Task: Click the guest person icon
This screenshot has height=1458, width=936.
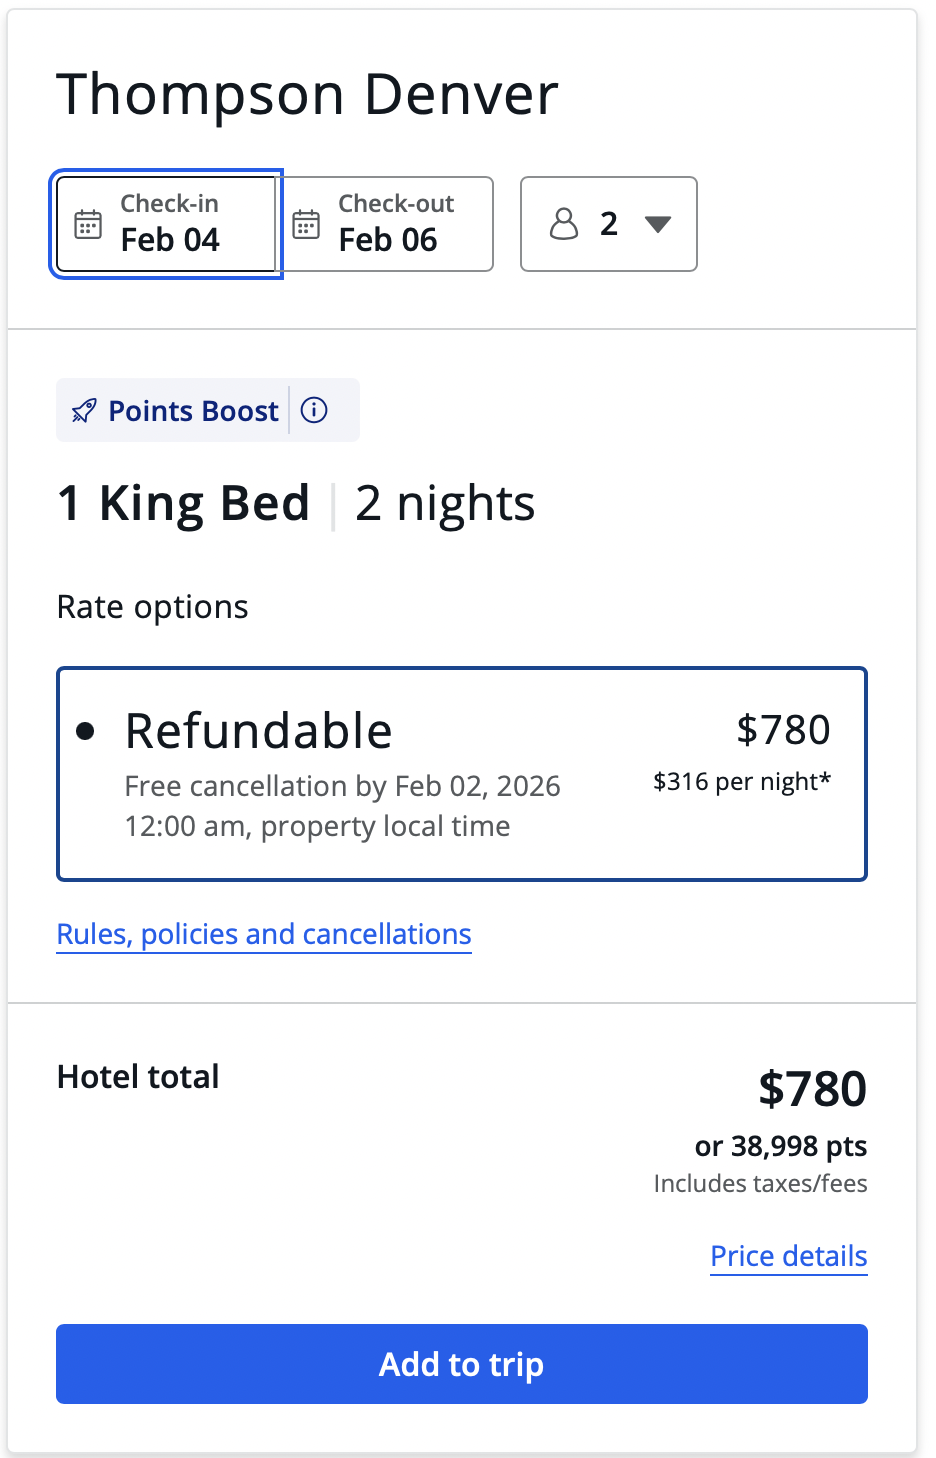Action: 564,224
